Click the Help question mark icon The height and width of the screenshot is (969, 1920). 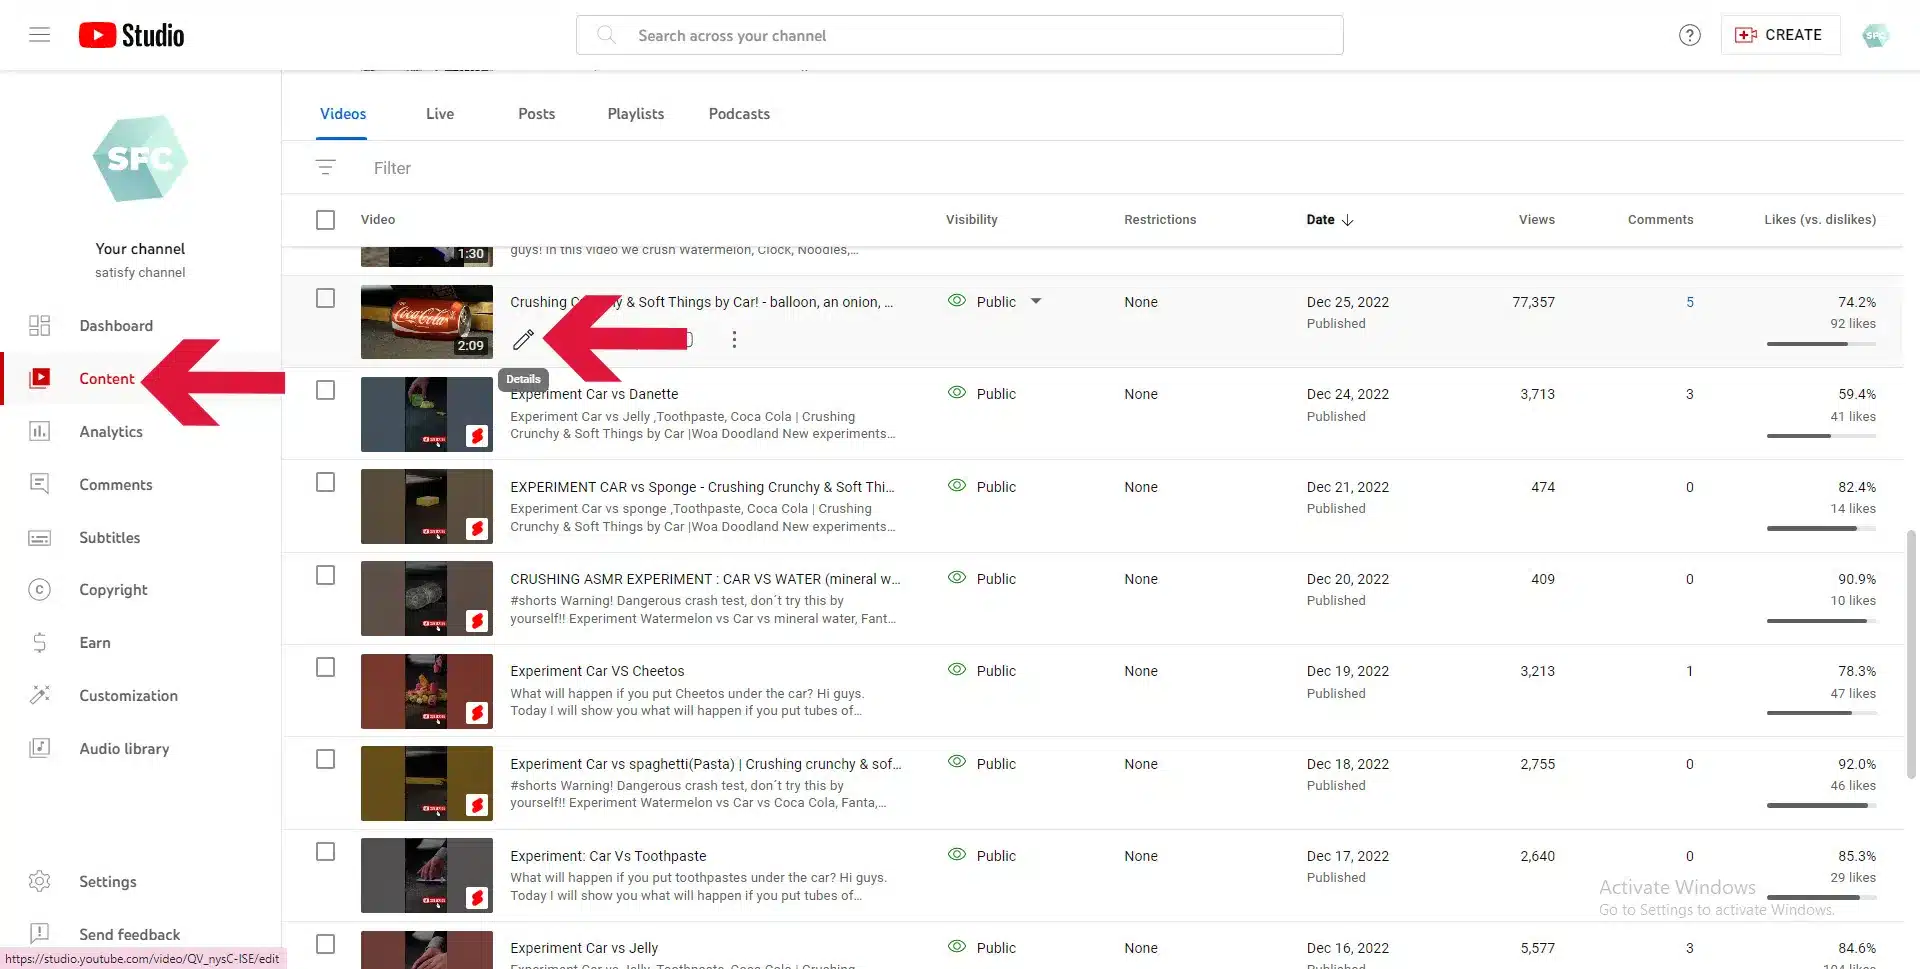coord(1689,35)
